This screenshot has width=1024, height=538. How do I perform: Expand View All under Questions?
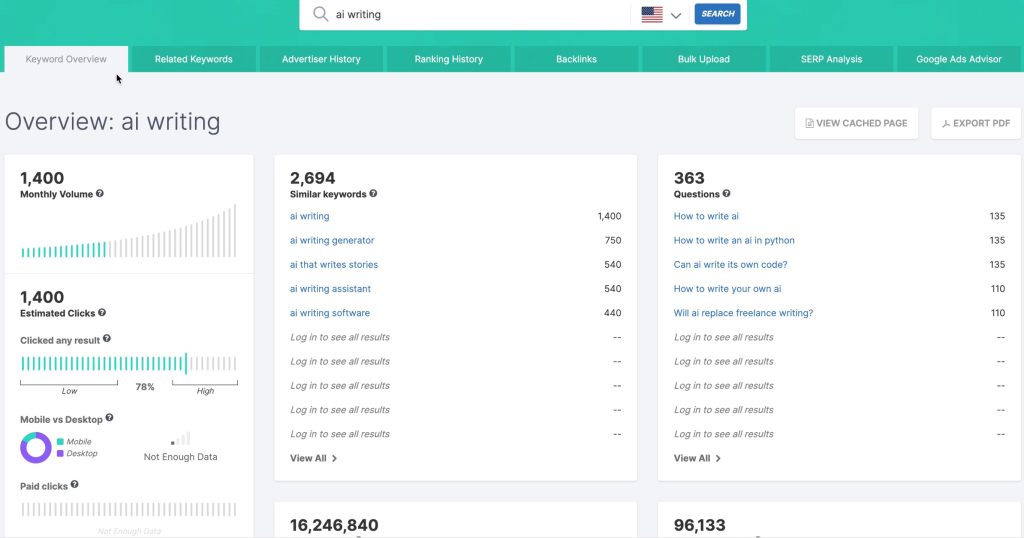[x=697, y=458]
